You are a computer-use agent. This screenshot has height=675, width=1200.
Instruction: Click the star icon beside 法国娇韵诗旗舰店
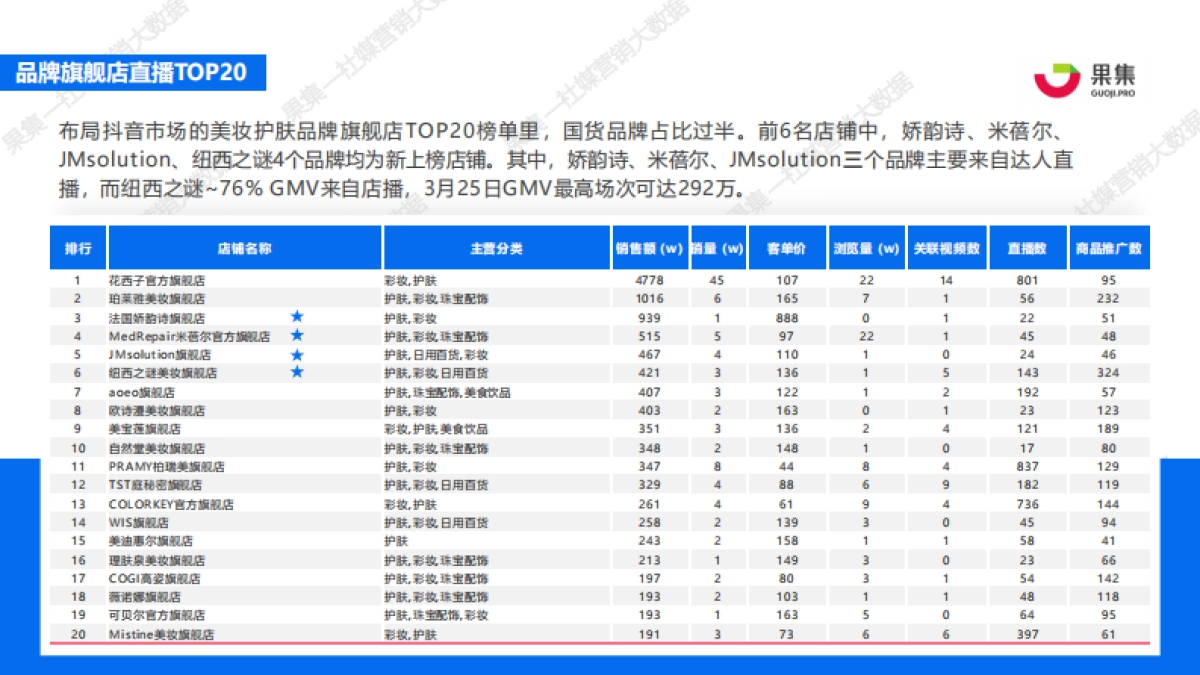[x=298, y=317]
